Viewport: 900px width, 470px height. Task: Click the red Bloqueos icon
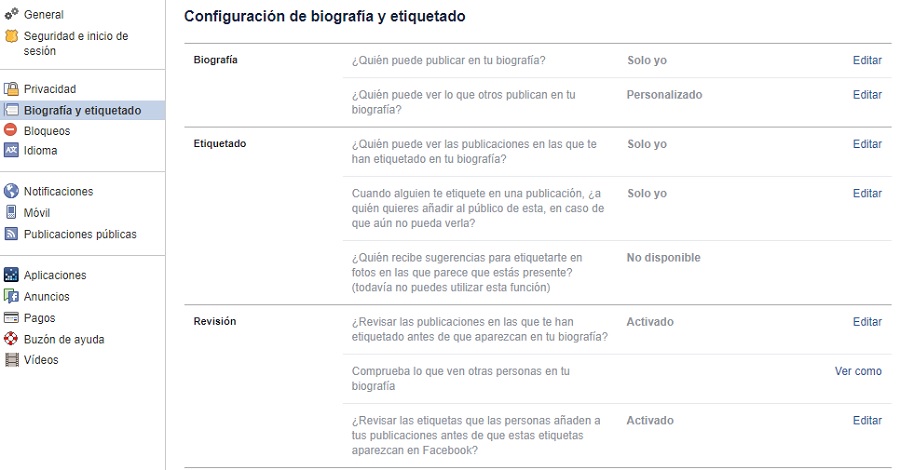pyautogui.click(x=11, y=130)
